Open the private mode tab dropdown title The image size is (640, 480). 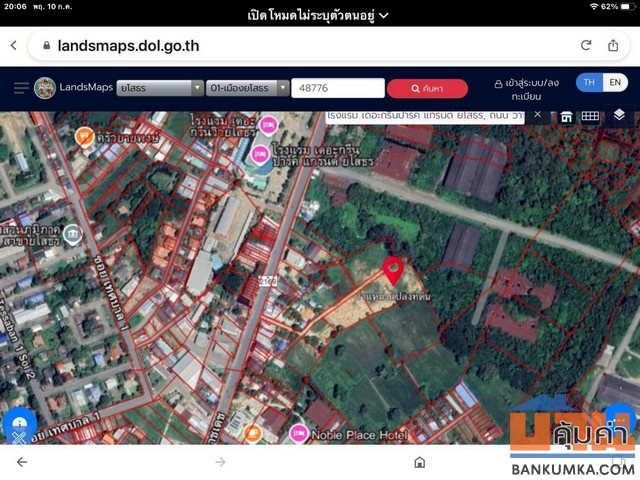pyautogui.click(x=318, y=16)
